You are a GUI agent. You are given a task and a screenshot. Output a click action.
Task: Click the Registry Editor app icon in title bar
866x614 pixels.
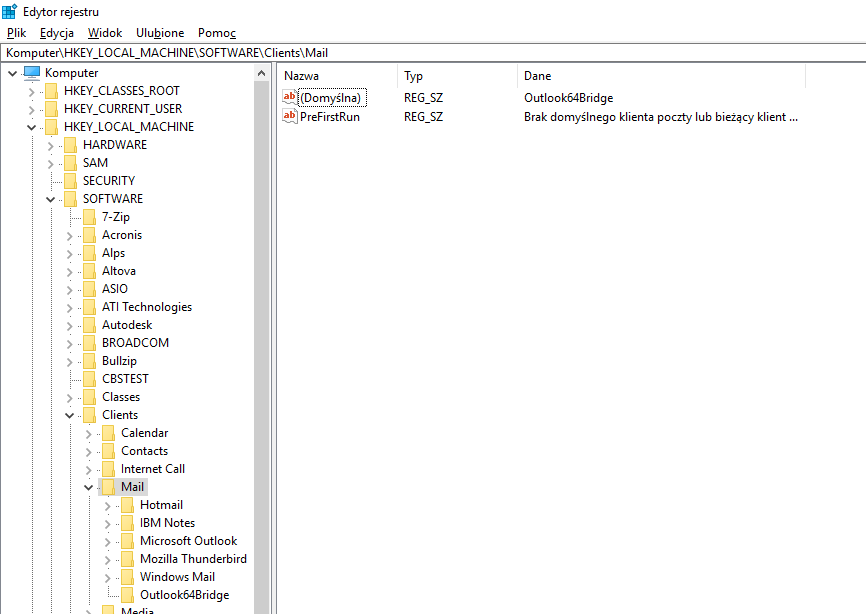click(9, 11)
